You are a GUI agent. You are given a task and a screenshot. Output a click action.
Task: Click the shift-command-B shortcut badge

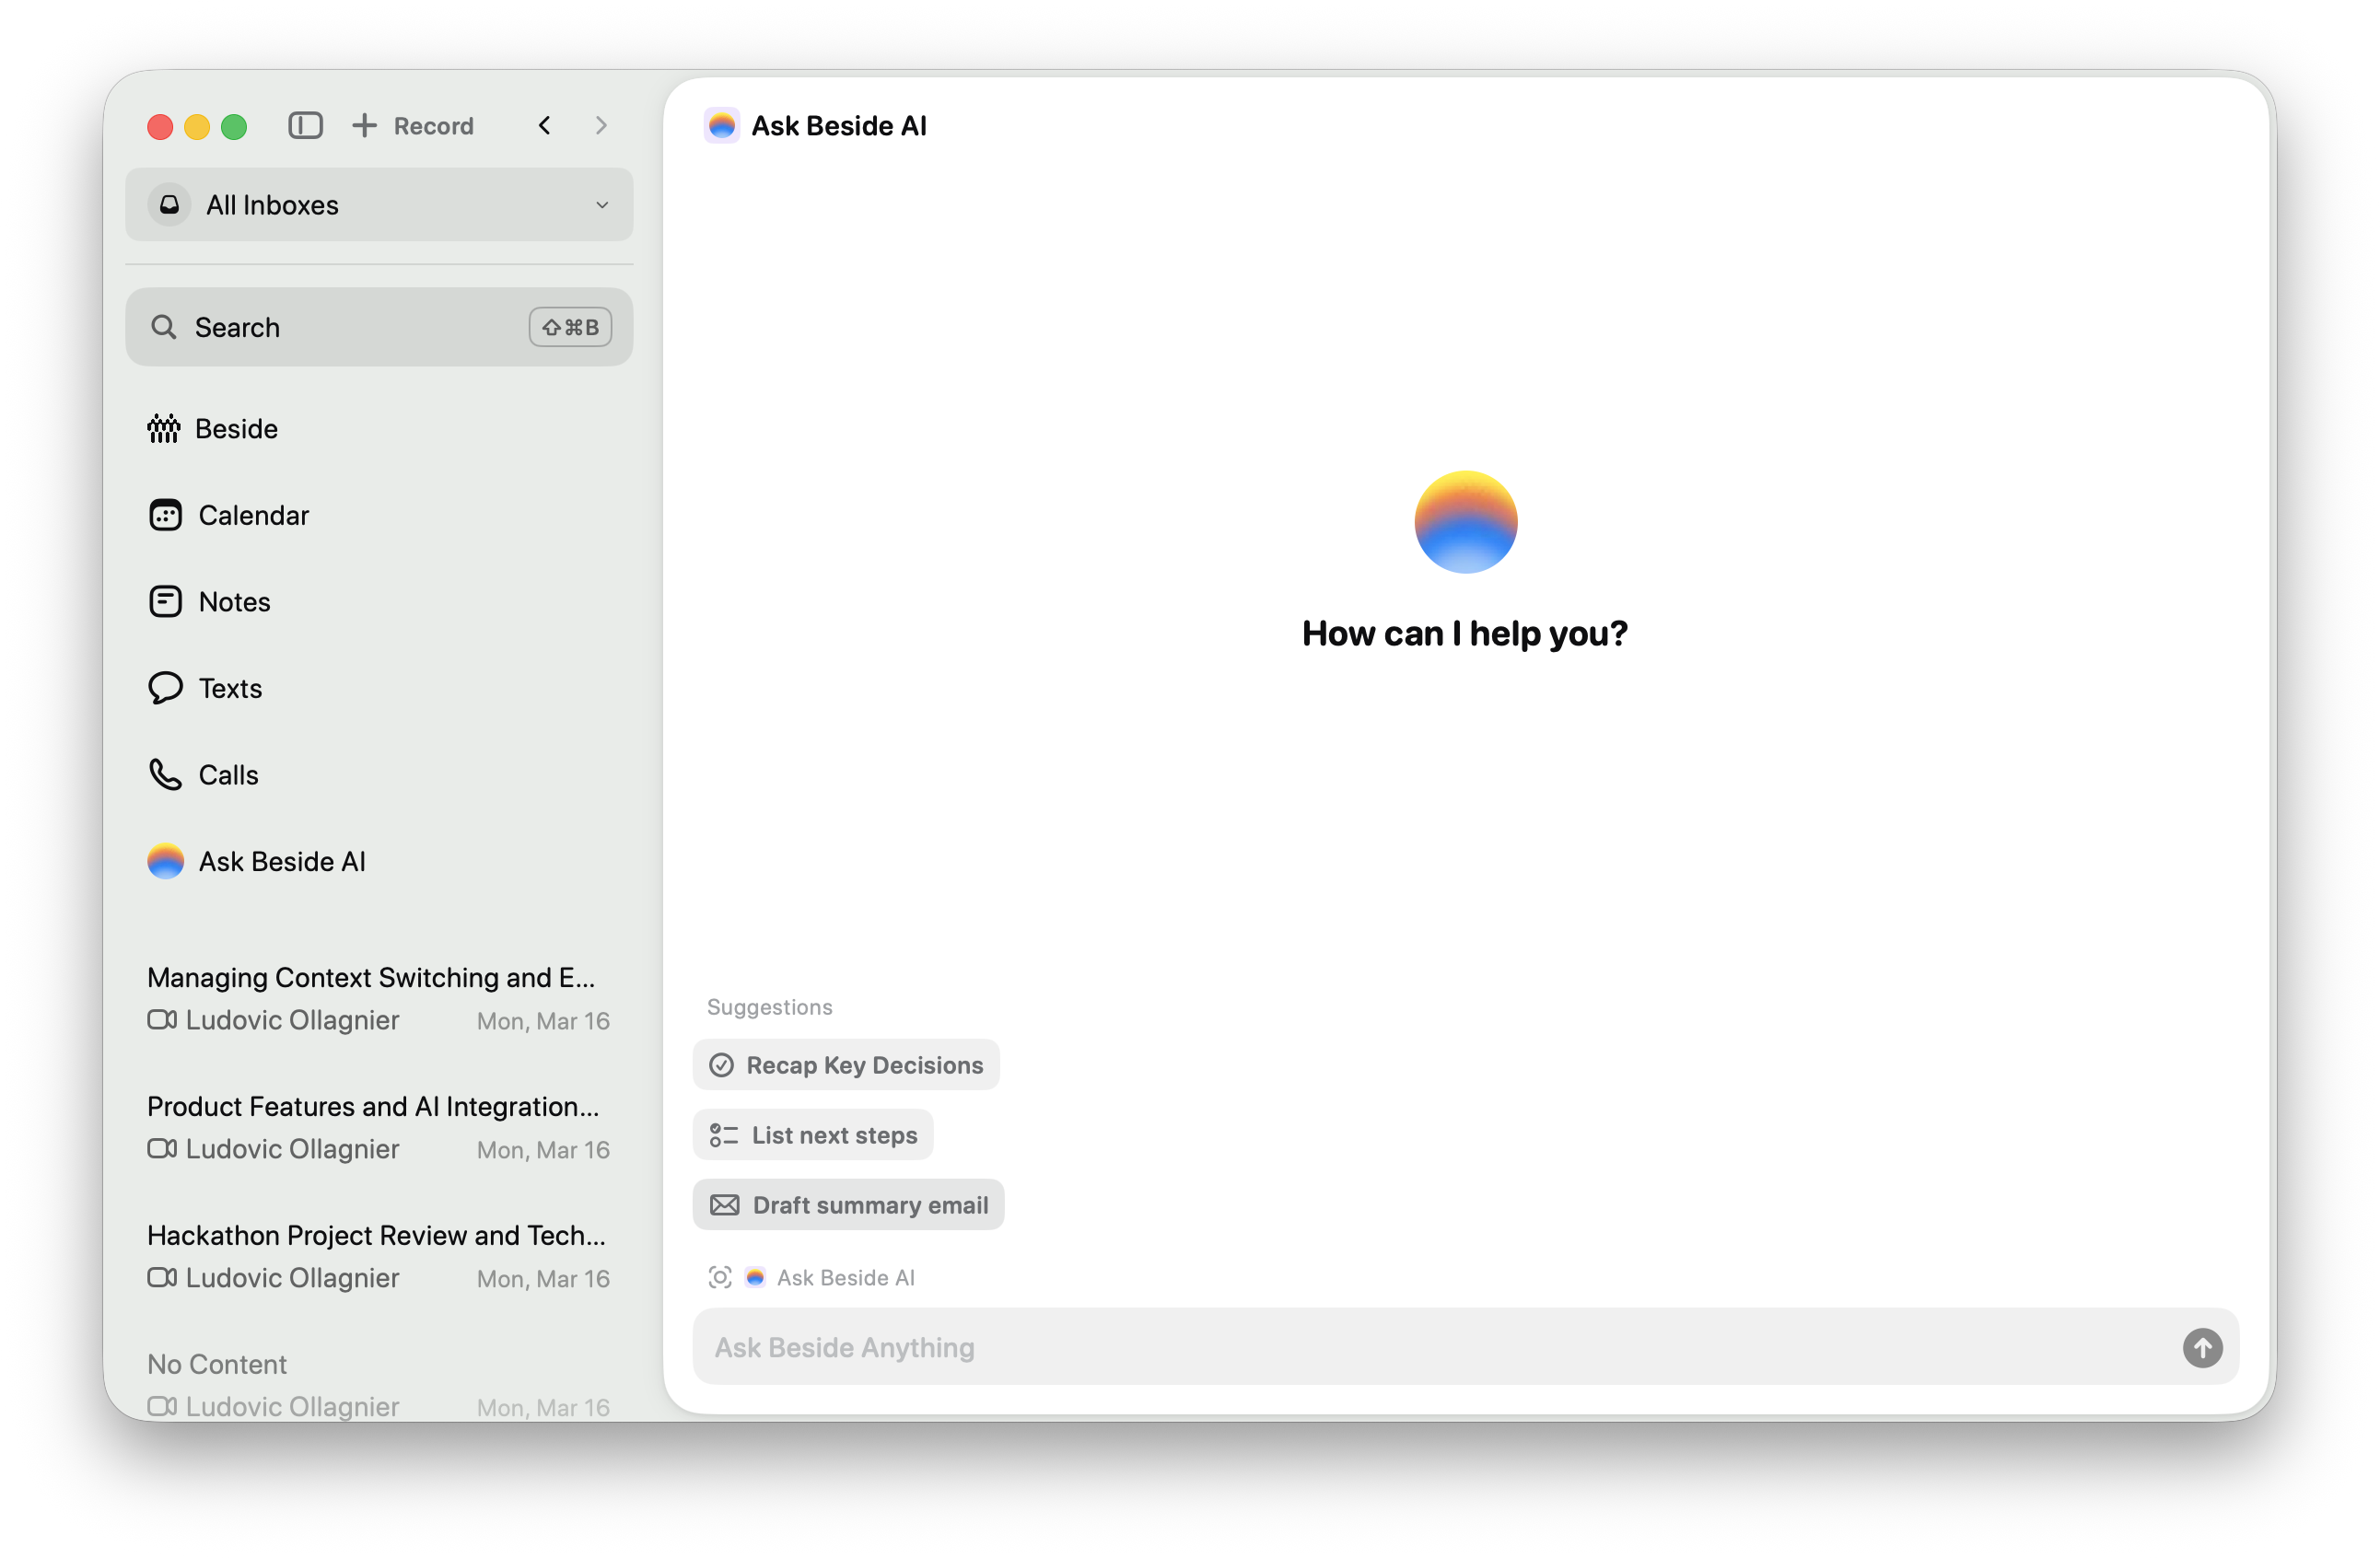coord(570,327)
